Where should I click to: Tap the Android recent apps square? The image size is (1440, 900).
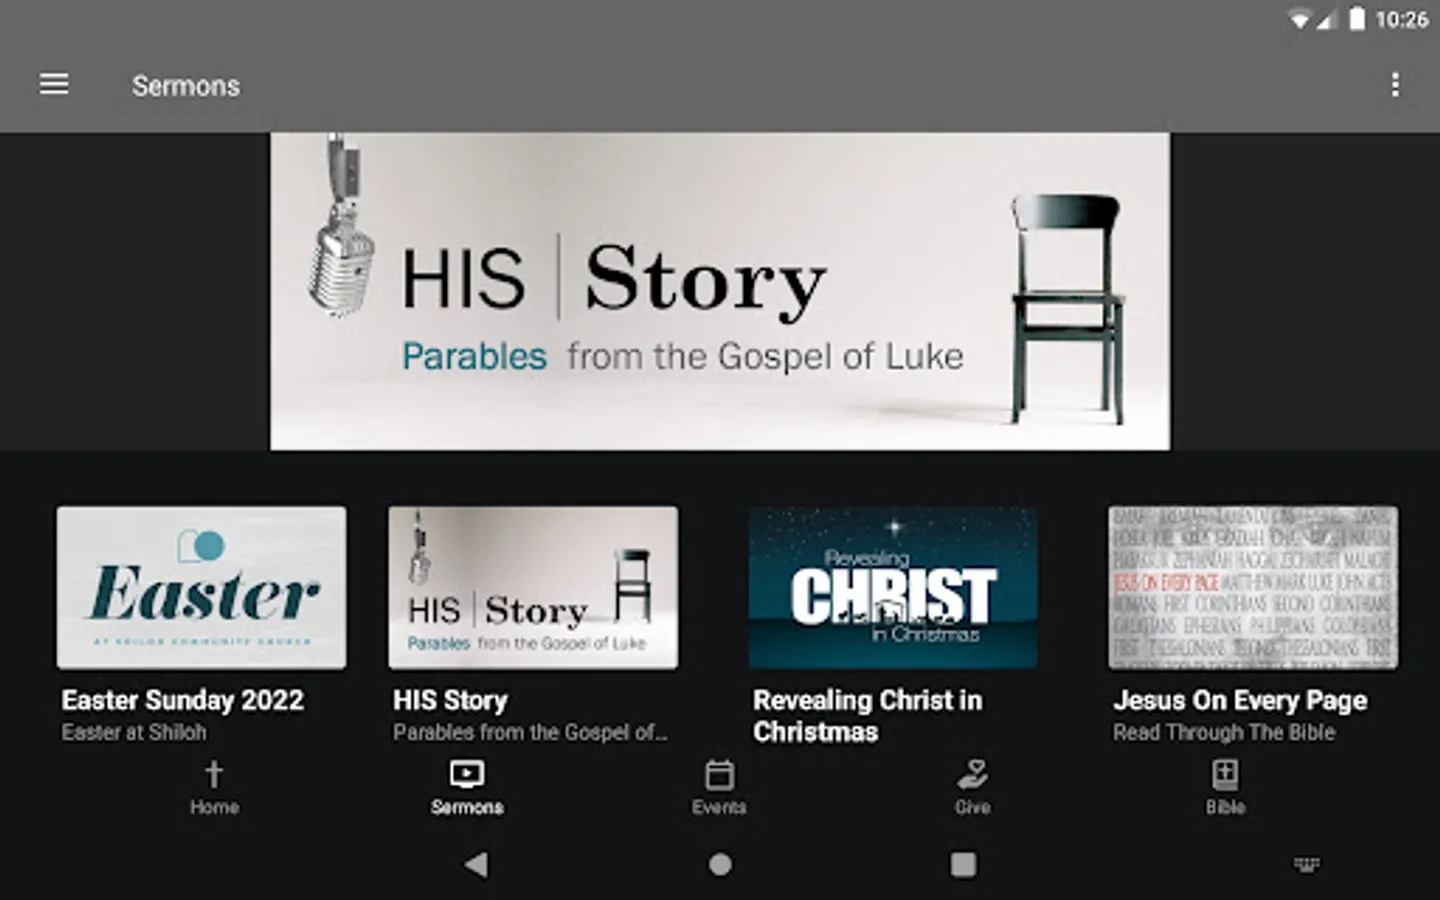click(963, 864)
